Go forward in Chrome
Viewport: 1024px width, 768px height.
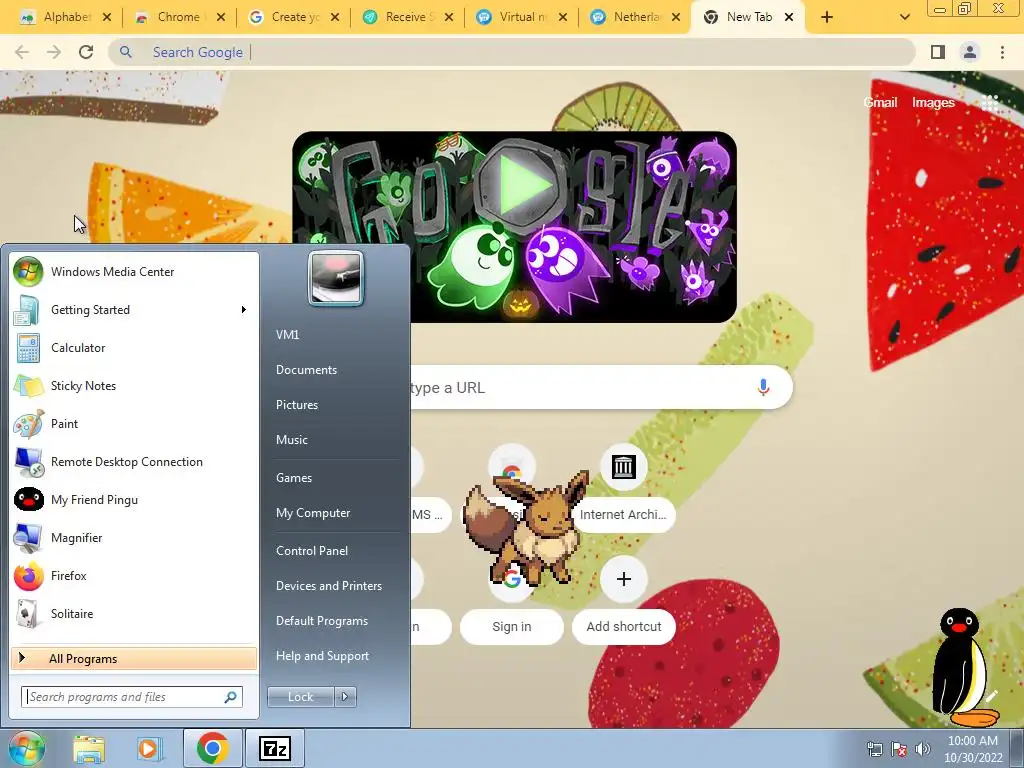pyautogui.click(x=54, y=52)
